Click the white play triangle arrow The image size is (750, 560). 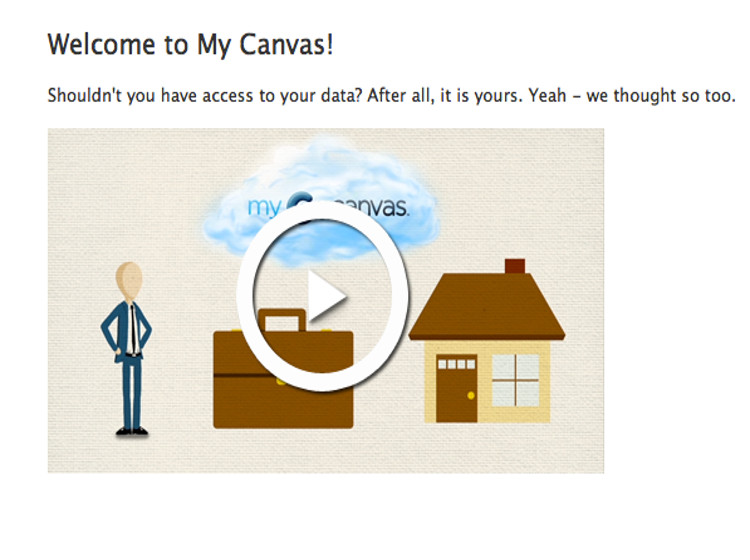(x=326, y=296)
